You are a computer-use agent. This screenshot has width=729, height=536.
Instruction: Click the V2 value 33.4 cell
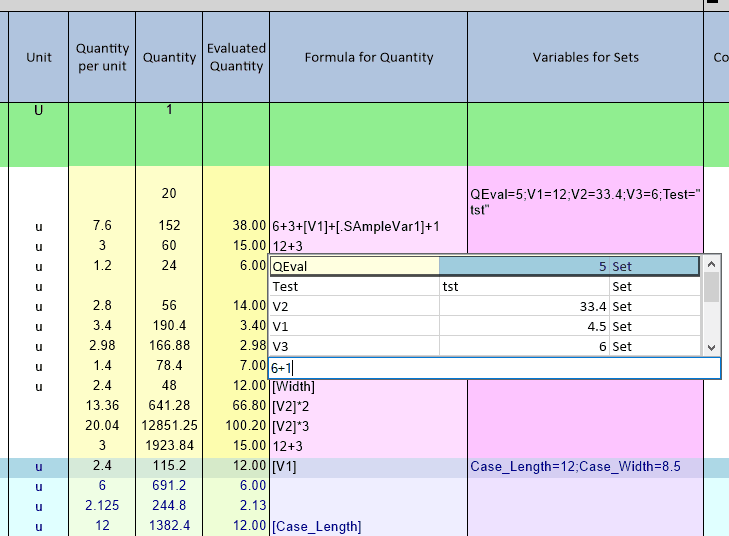(x=524, y=306)
